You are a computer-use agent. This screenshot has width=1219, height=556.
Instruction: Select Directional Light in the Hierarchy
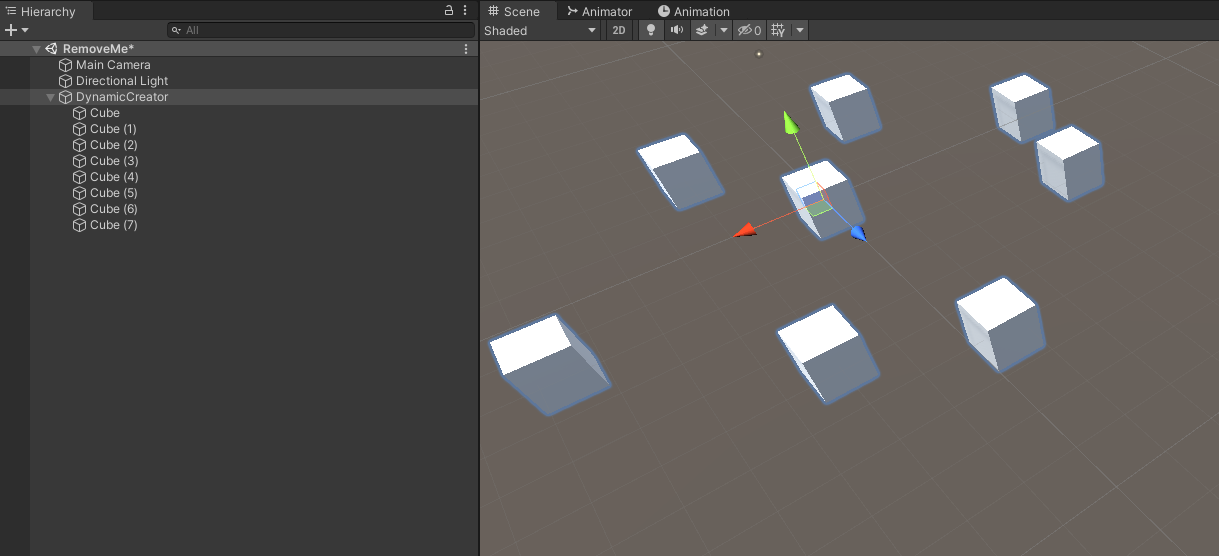click(122, 81)
